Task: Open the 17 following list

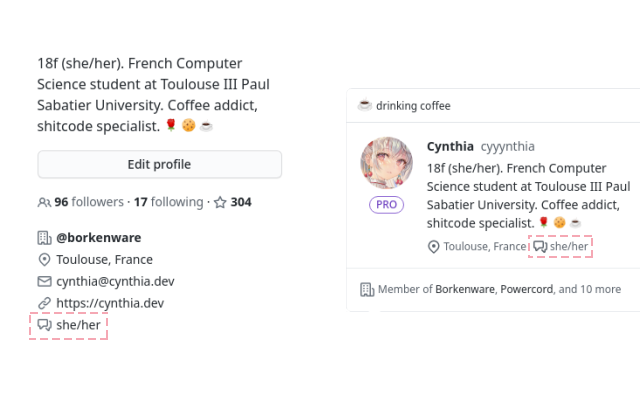Action: [x=168, y=202]
